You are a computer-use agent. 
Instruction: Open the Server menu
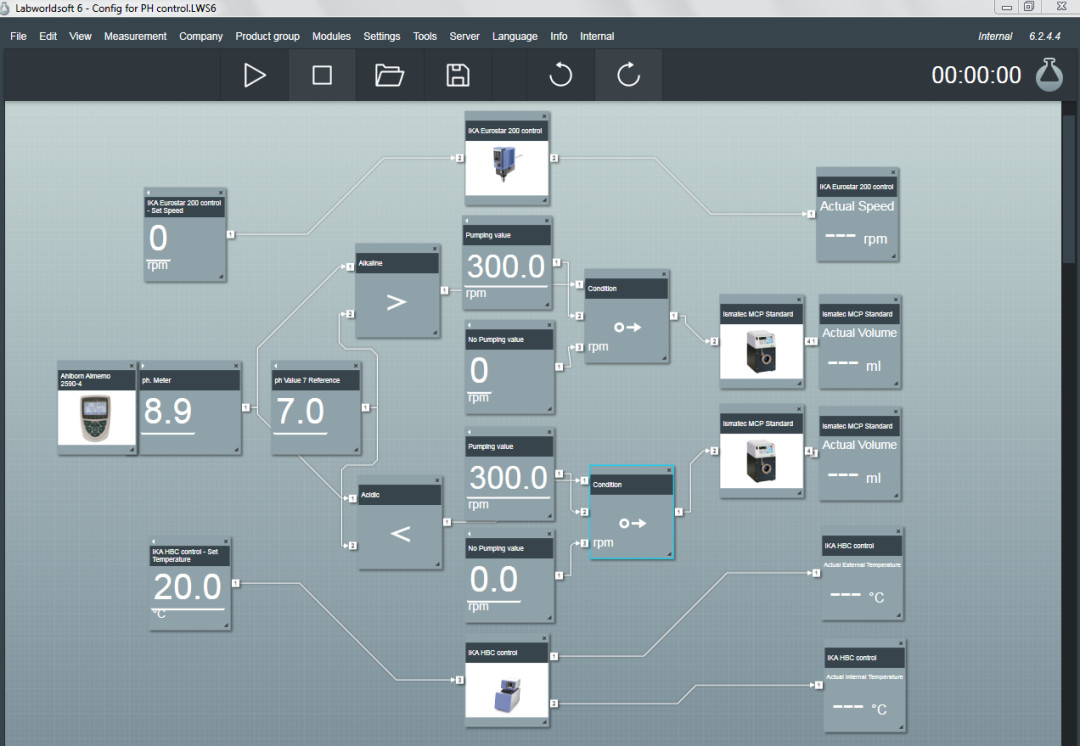(464, 36)
